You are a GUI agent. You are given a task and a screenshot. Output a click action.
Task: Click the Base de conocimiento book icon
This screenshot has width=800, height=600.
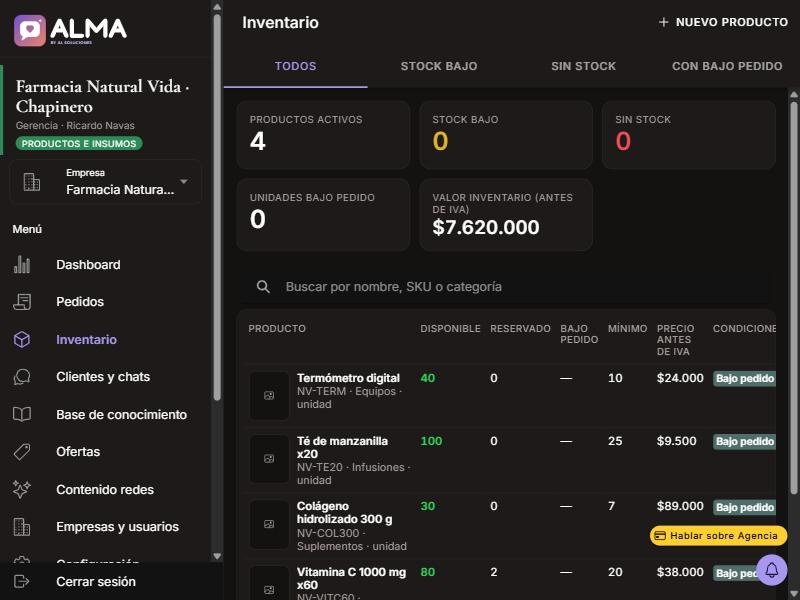coord(21,414)
